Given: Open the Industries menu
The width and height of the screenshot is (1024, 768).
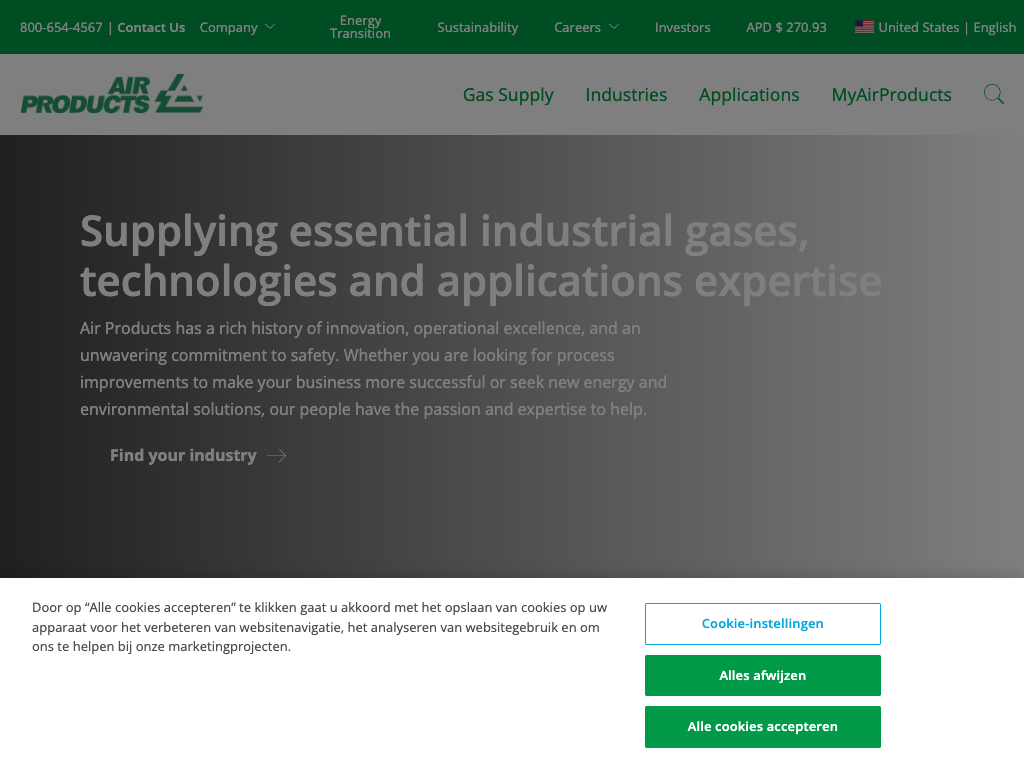Looking at the screenshot, I should click(x=626, y=95).
